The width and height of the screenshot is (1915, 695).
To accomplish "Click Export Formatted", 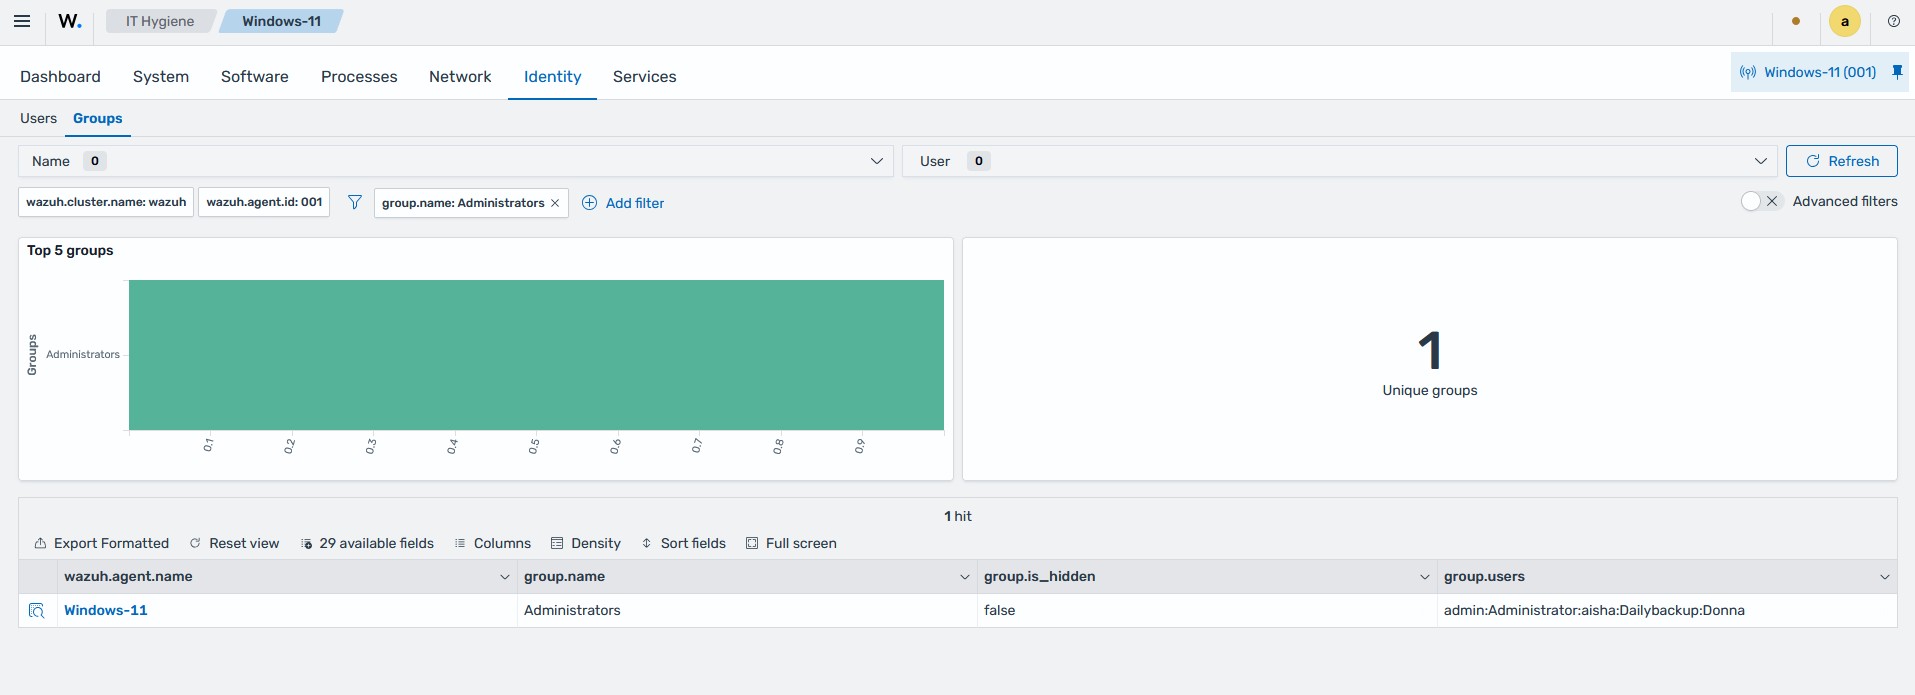I will [101, 543].
